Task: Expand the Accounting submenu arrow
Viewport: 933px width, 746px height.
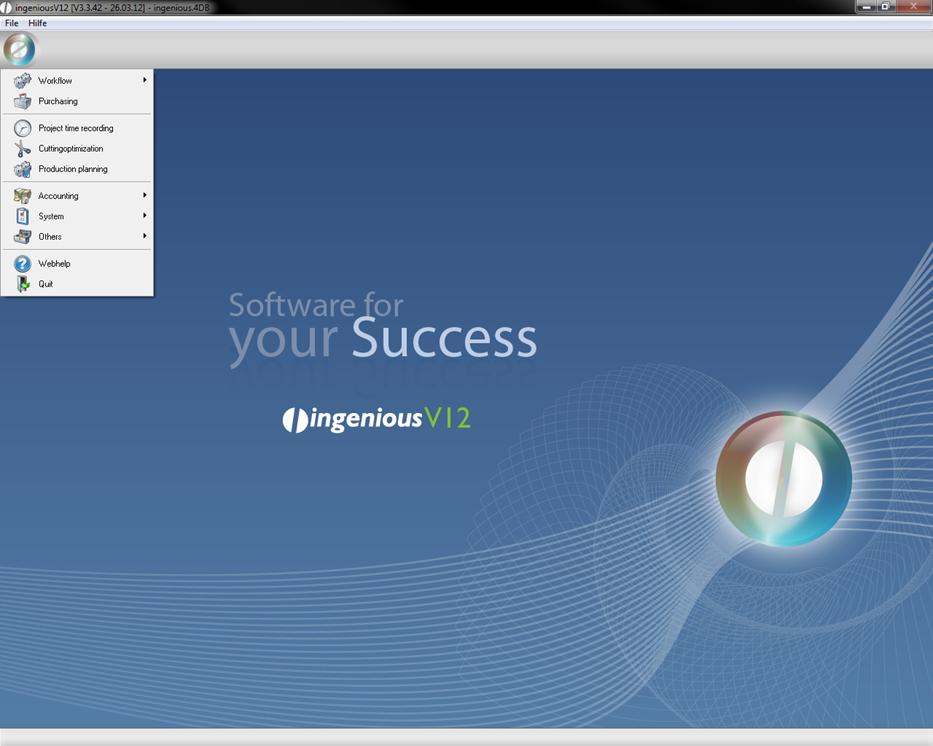Action: point(145,196)
